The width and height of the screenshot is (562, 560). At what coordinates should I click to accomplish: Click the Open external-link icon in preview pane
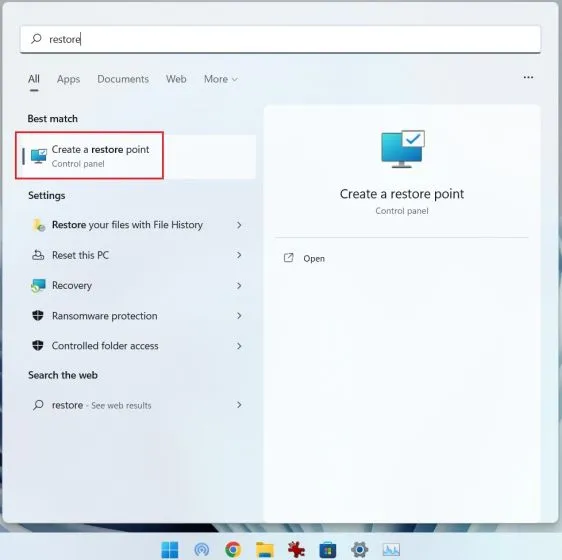[x=289, y=258]
